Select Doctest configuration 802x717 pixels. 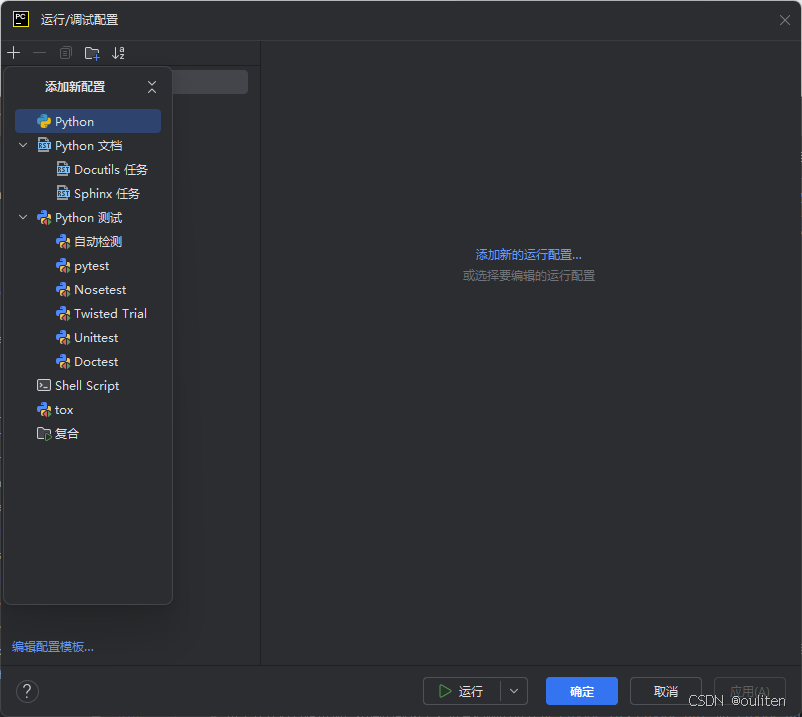[88, 362]
